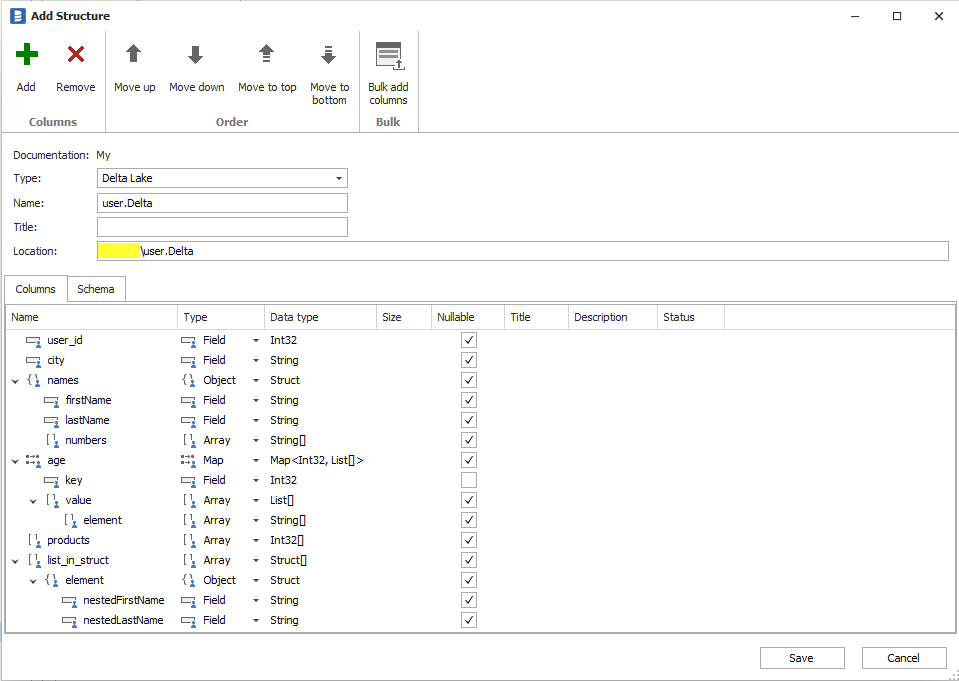Click the Add columns icon
Viewport: 959px width, 681px height.
(25, 55)
